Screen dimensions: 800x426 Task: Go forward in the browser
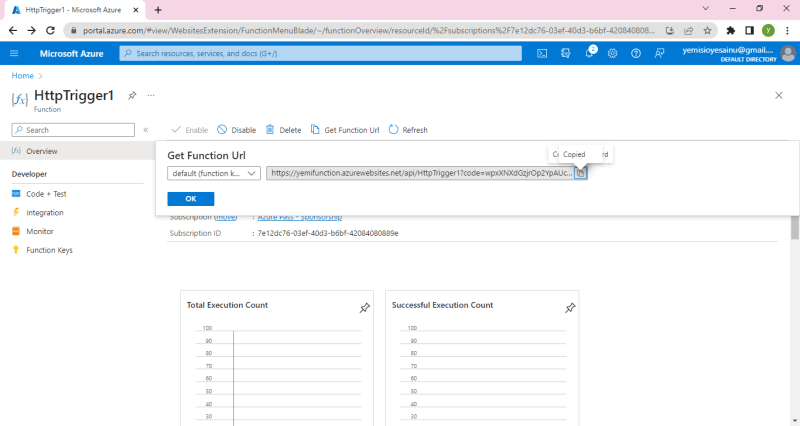click(32, 31)
